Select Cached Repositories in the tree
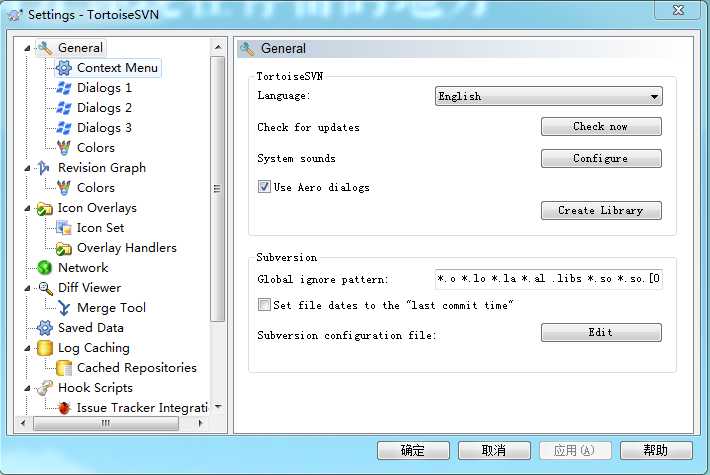 pos(137,368)
